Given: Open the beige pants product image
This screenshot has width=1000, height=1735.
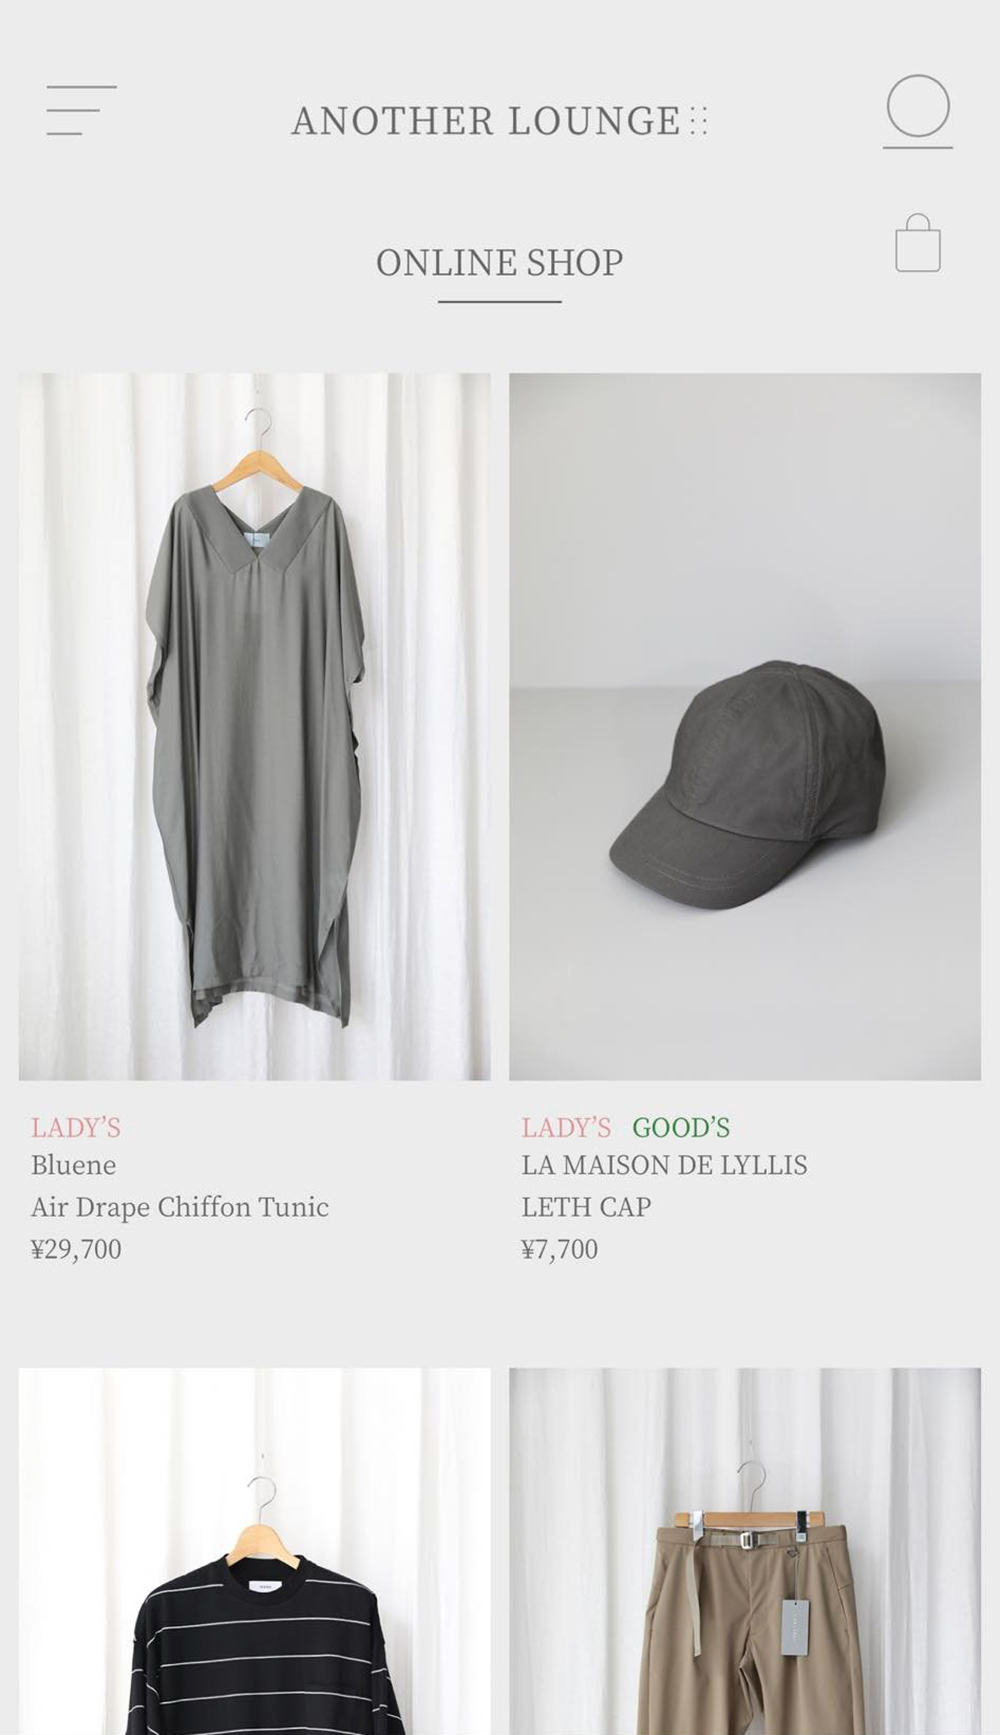Looking at the screenshot, I should (745, 1551).
